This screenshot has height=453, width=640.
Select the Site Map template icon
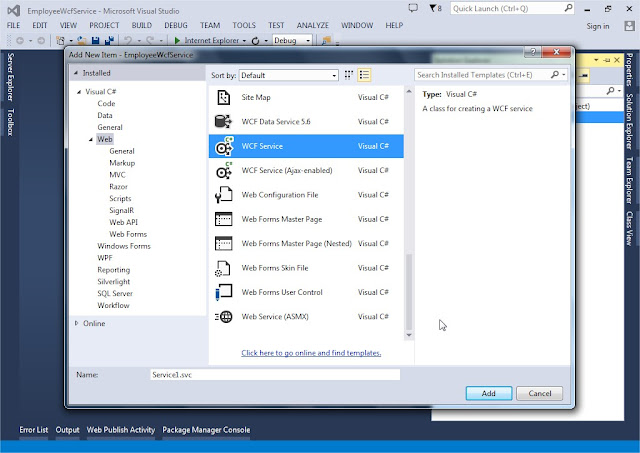point(223,98)
